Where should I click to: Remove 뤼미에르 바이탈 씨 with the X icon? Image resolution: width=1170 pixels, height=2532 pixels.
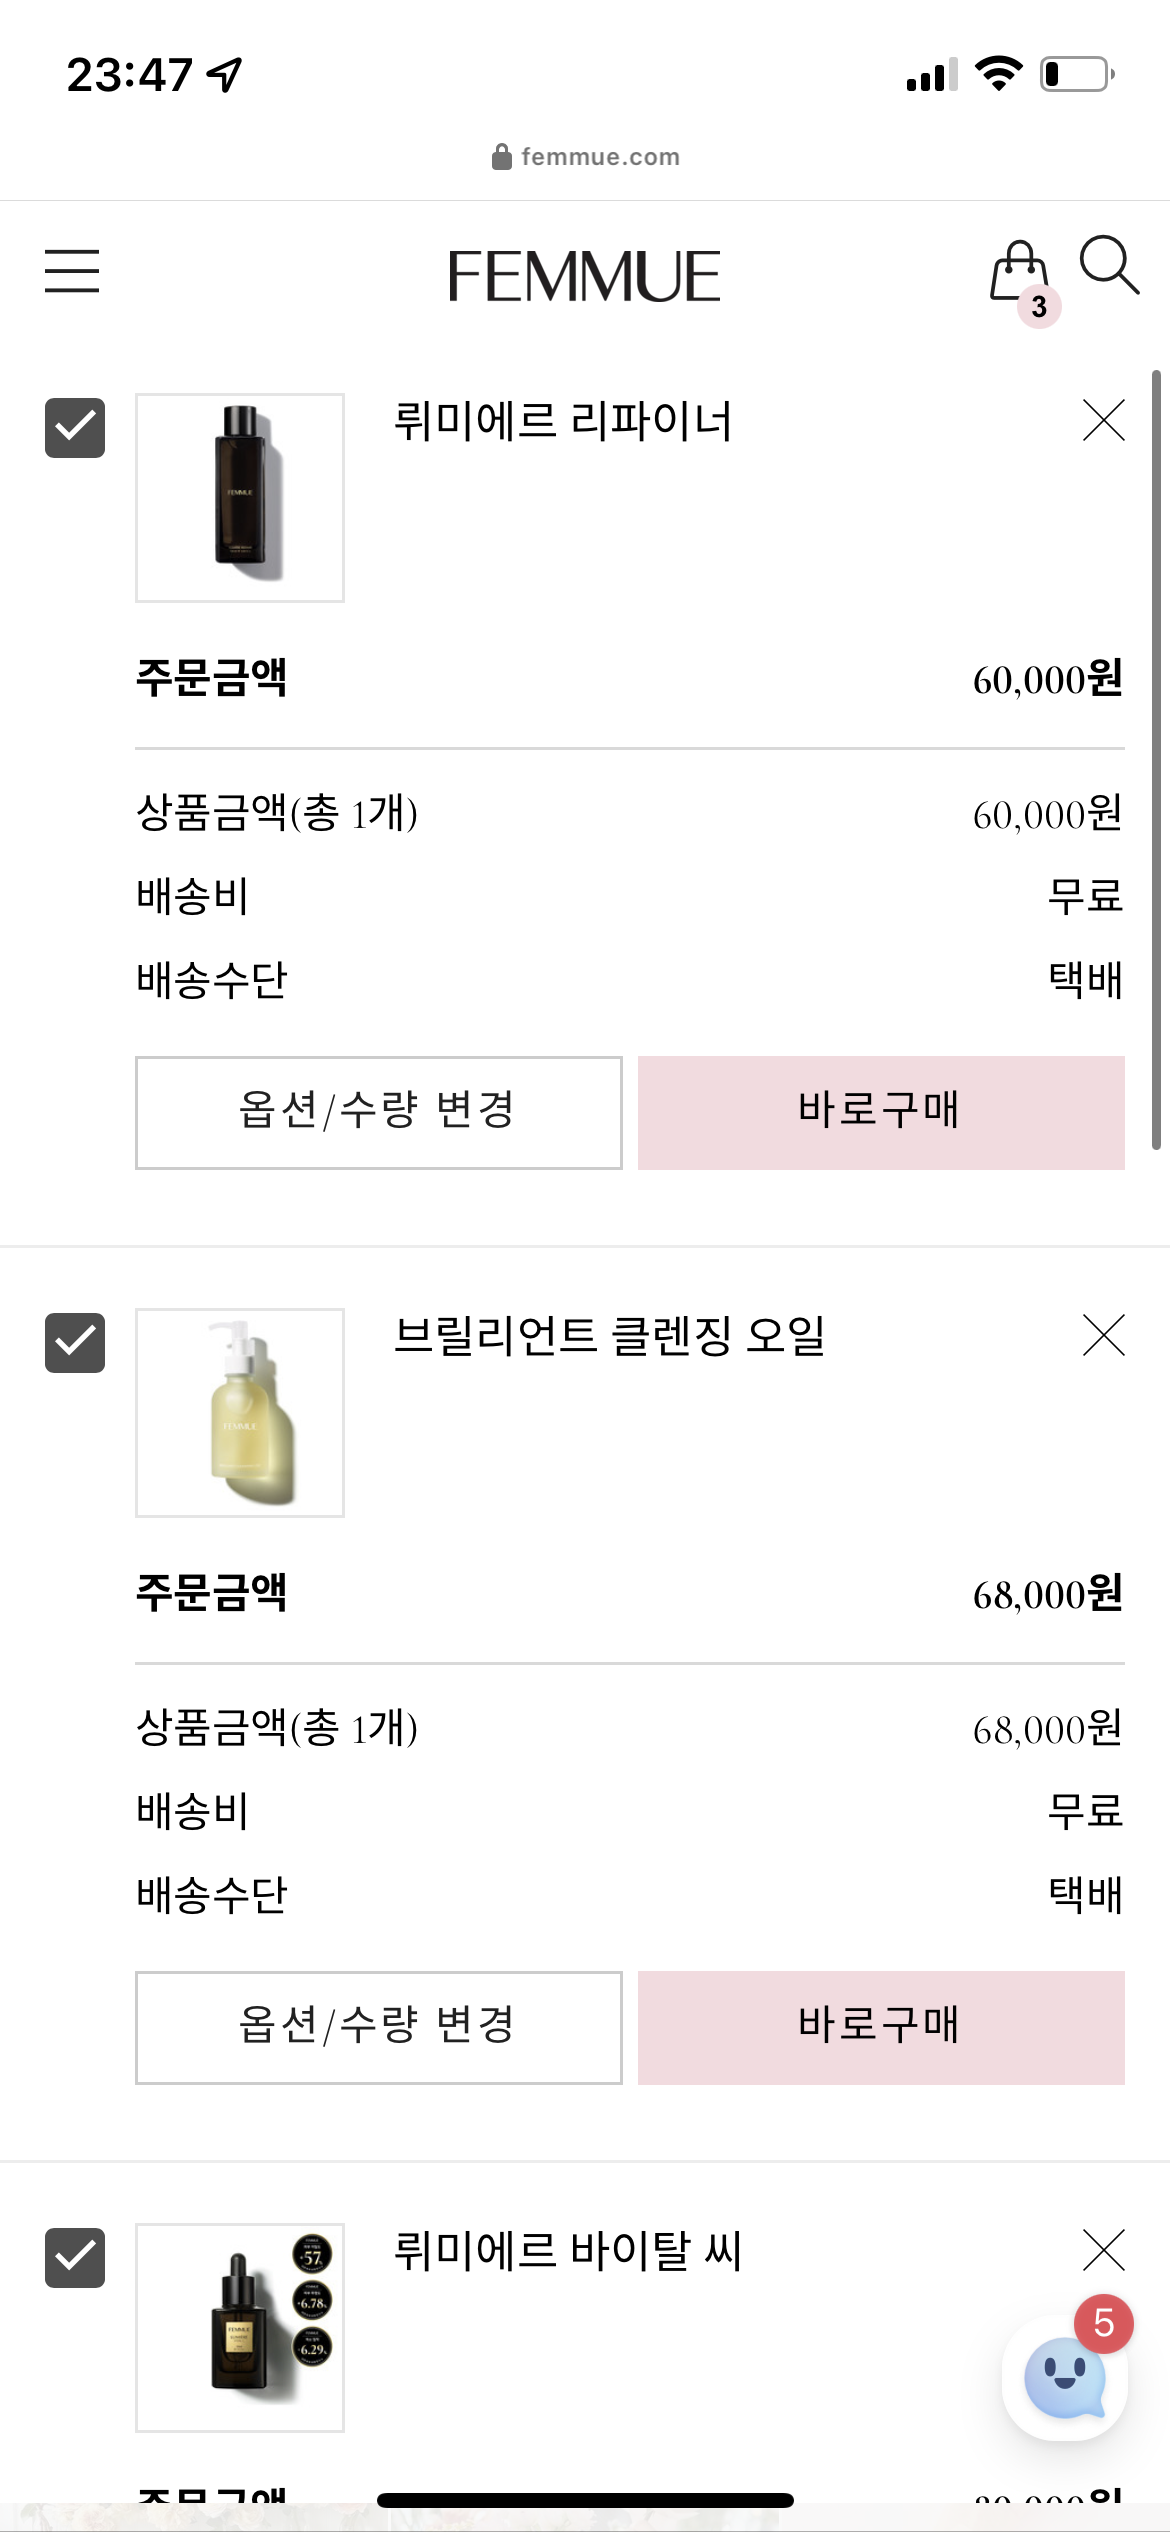point(1104,2250)
